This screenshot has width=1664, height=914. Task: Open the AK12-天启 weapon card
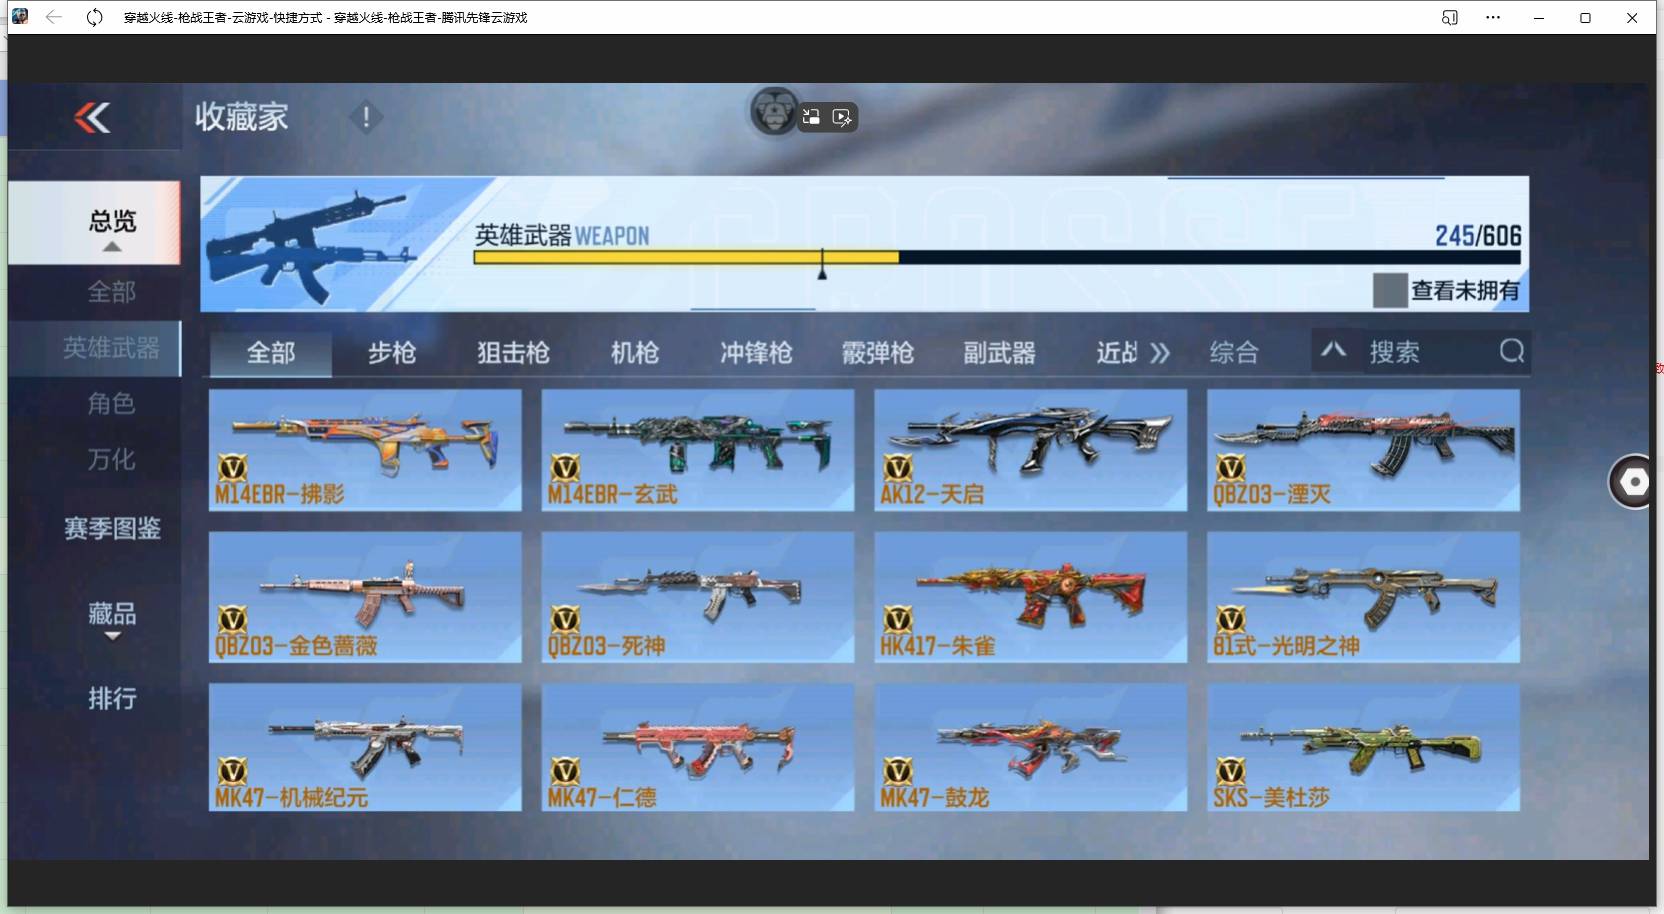coord(1031,450)
